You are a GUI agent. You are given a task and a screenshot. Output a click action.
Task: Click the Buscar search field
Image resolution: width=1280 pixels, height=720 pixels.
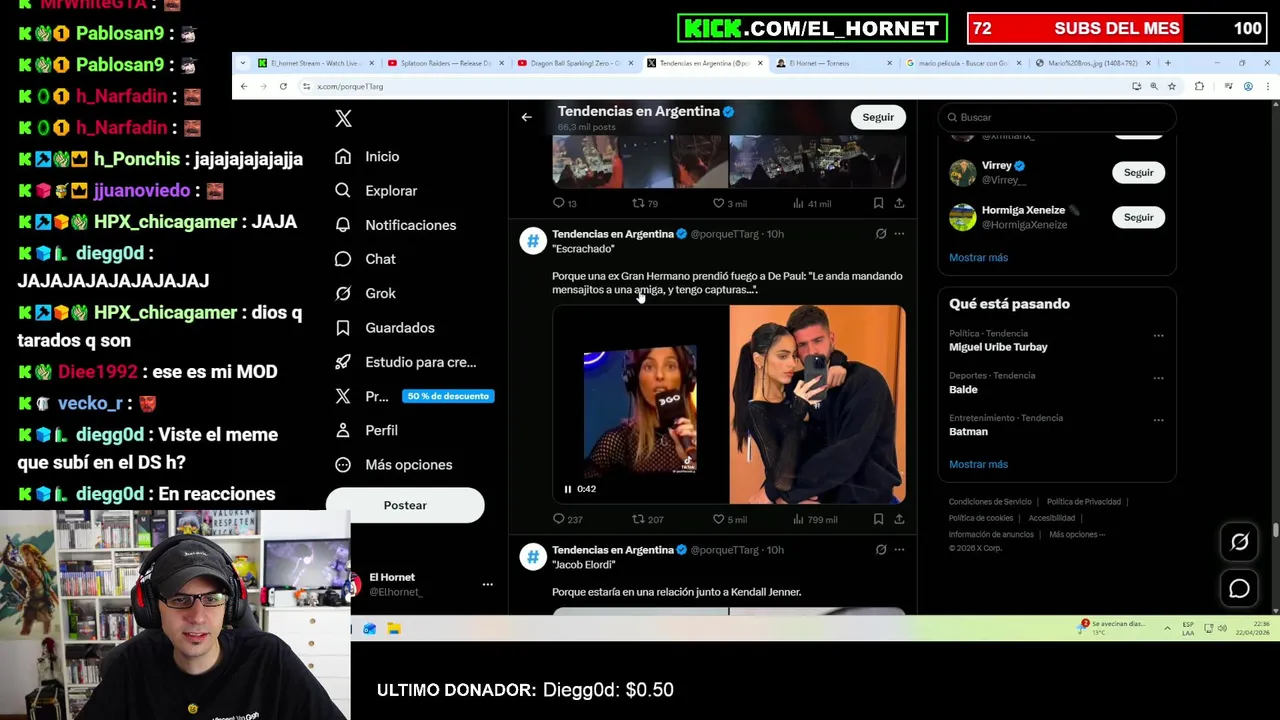(x=1057, y=117)
